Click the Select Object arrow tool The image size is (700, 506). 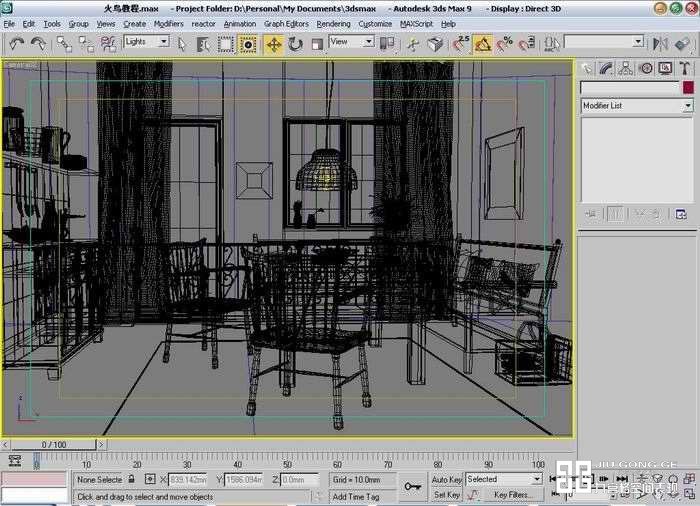(x=181, y=44)
